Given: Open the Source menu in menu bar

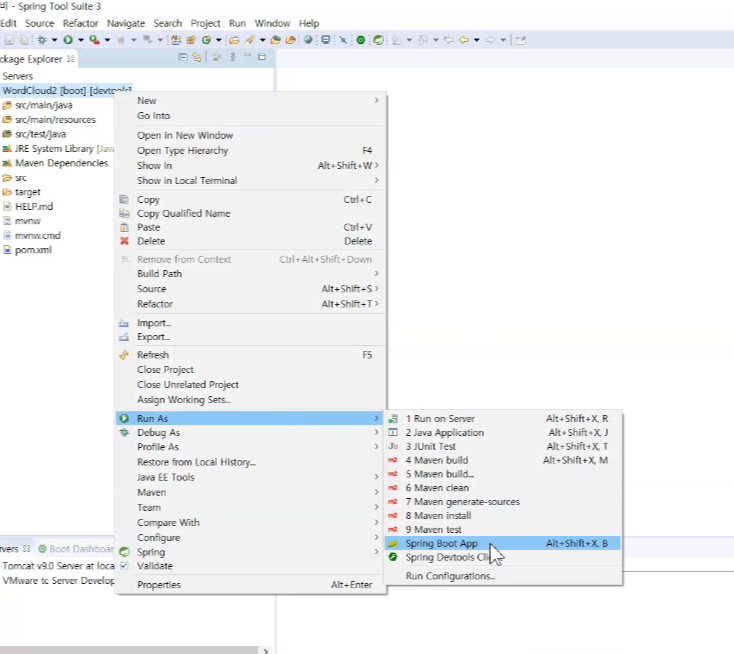Looking at the screenshot, I should pos(39,23).
